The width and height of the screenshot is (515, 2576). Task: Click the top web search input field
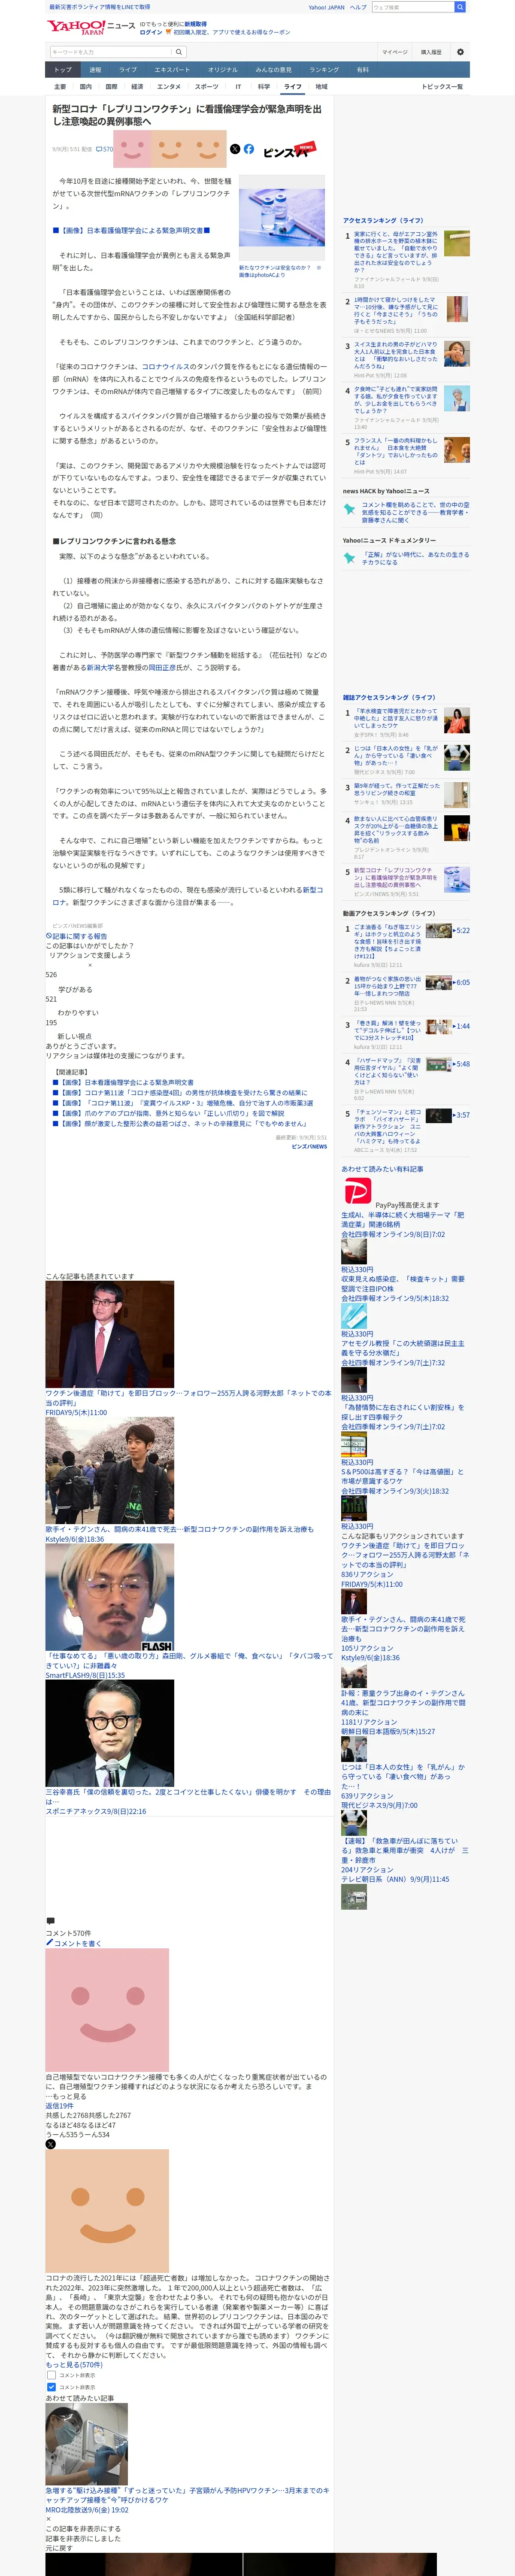tap(412, 7)
